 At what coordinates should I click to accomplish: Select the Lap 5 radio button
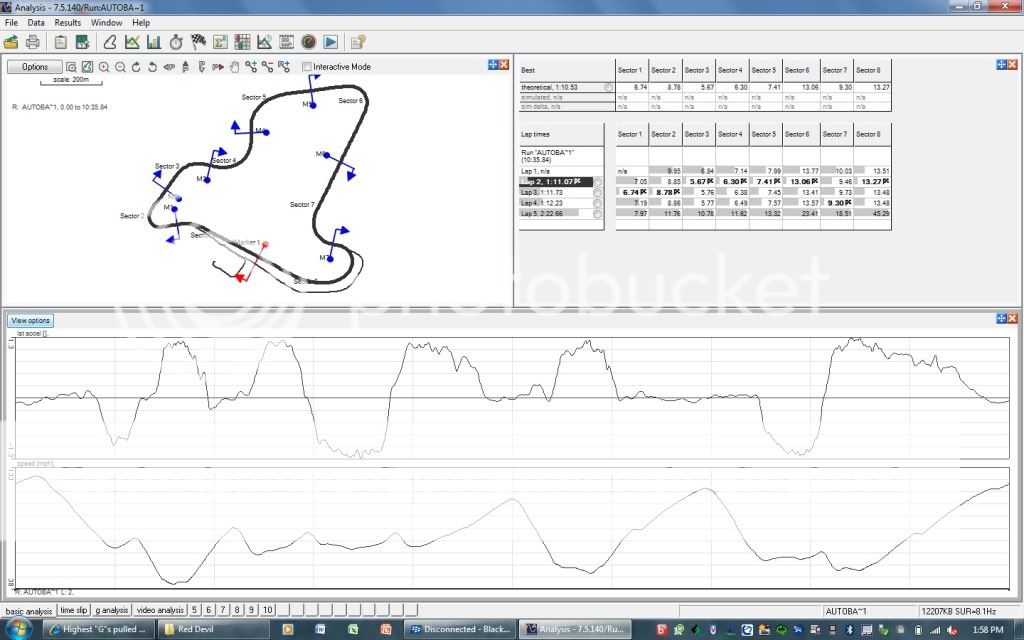click(x=597, y=213)
